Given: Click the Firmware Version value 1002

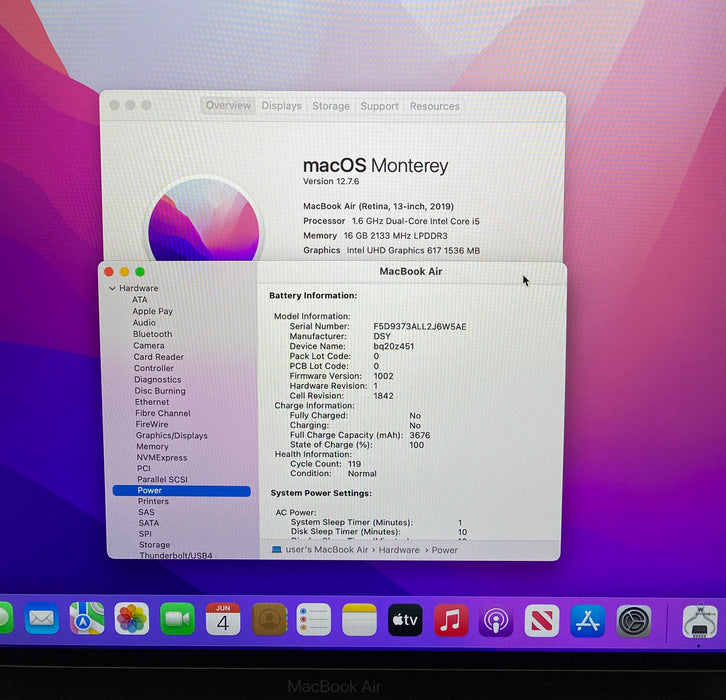Looking at the screenshot, I should point(383,376).
